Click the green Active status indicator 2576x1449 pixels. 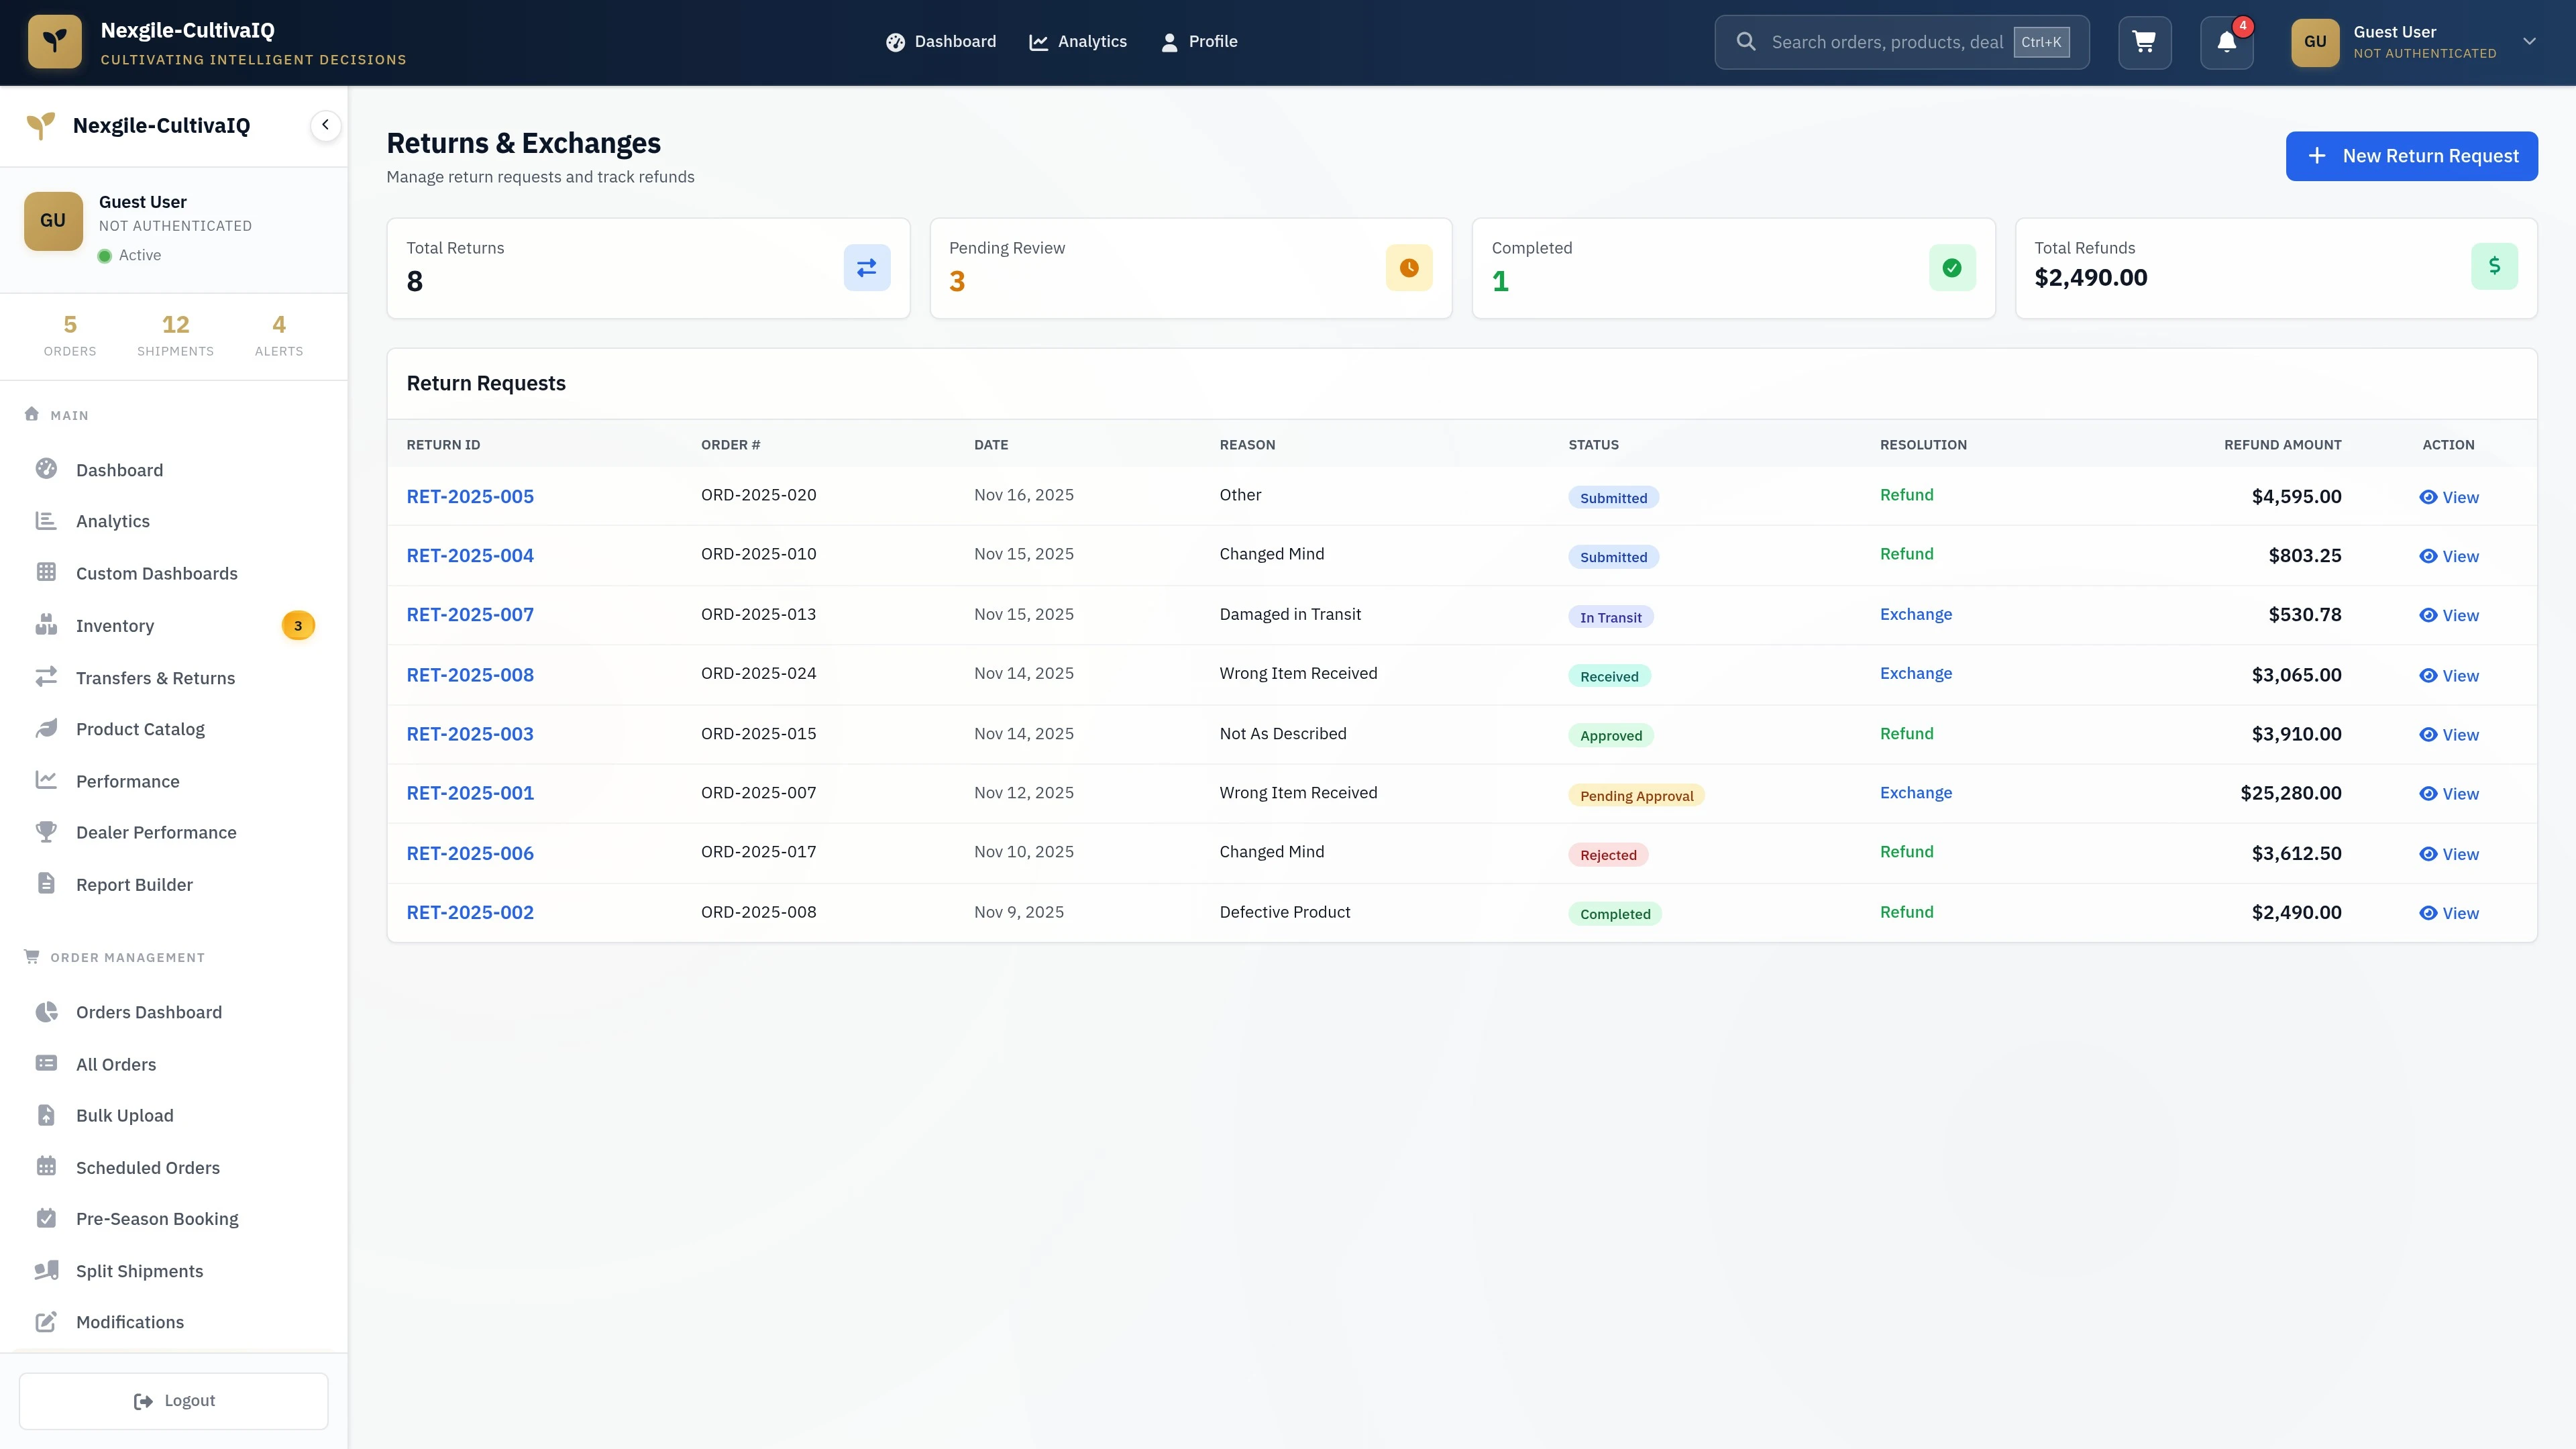click(105, 255)
